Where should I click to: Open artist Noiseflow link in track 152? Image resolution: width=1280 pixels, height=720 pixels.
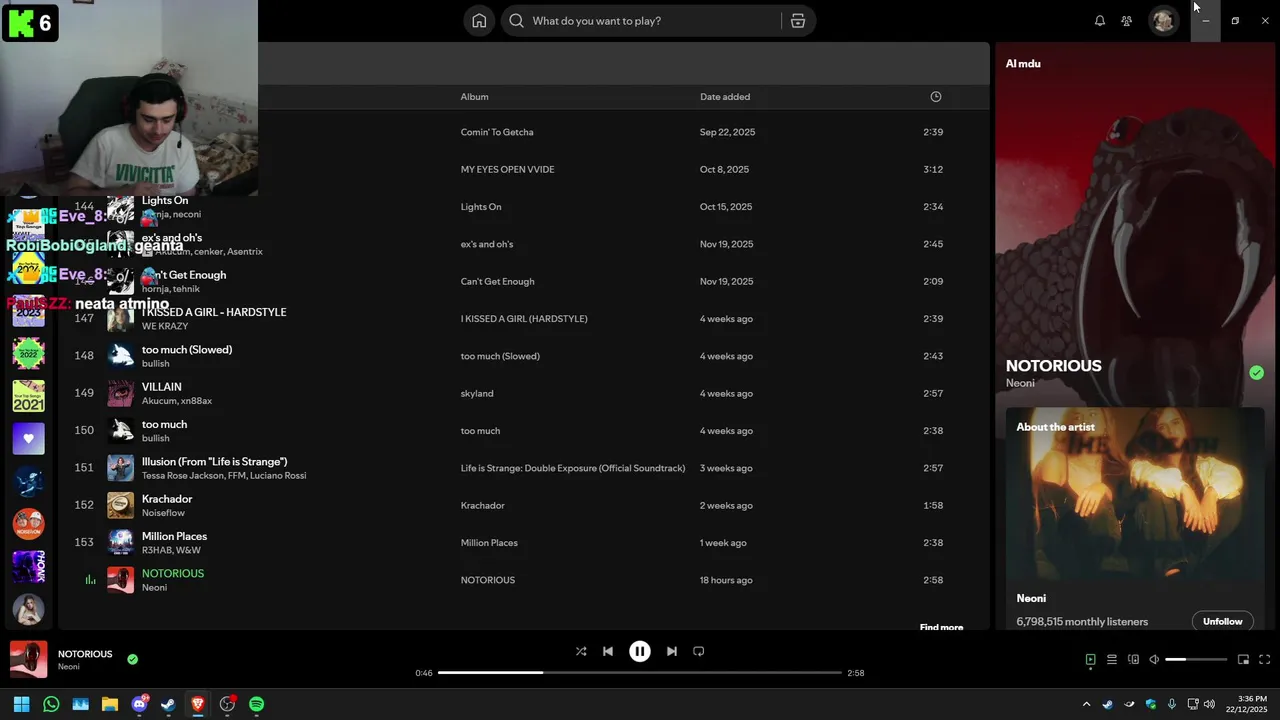163,513
